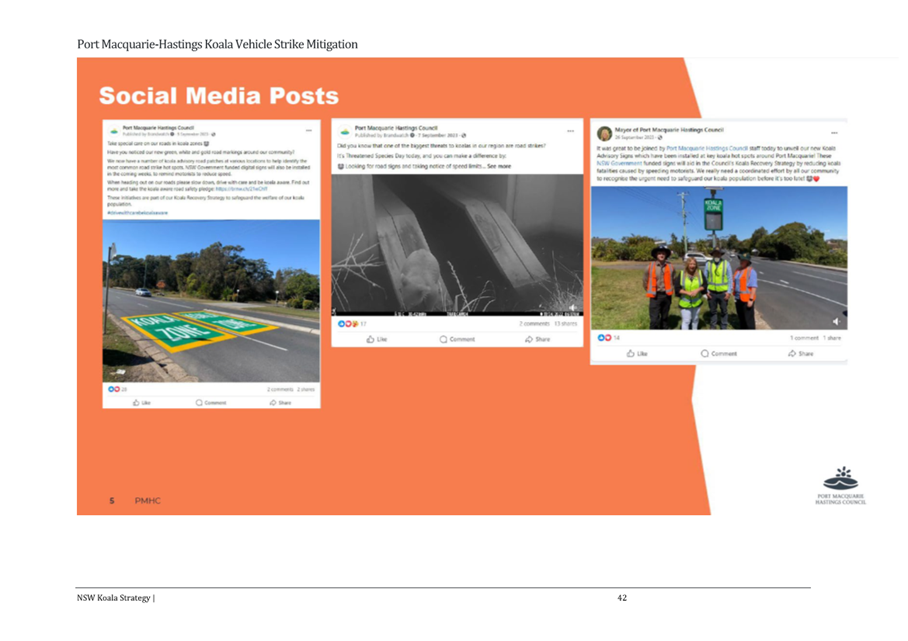Click council avatar on Threatened Species Day post

(x=345, y=131)
